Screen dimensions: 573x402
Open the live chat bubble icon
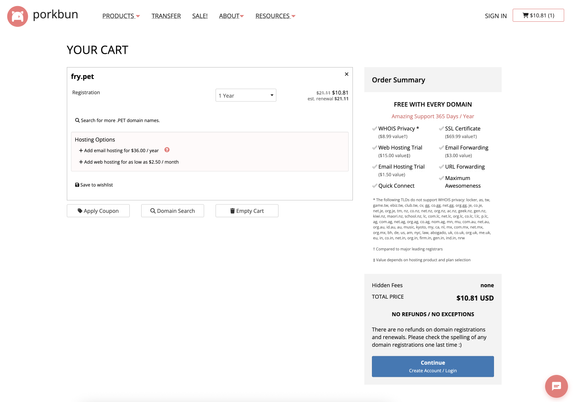tap(556, 386)
